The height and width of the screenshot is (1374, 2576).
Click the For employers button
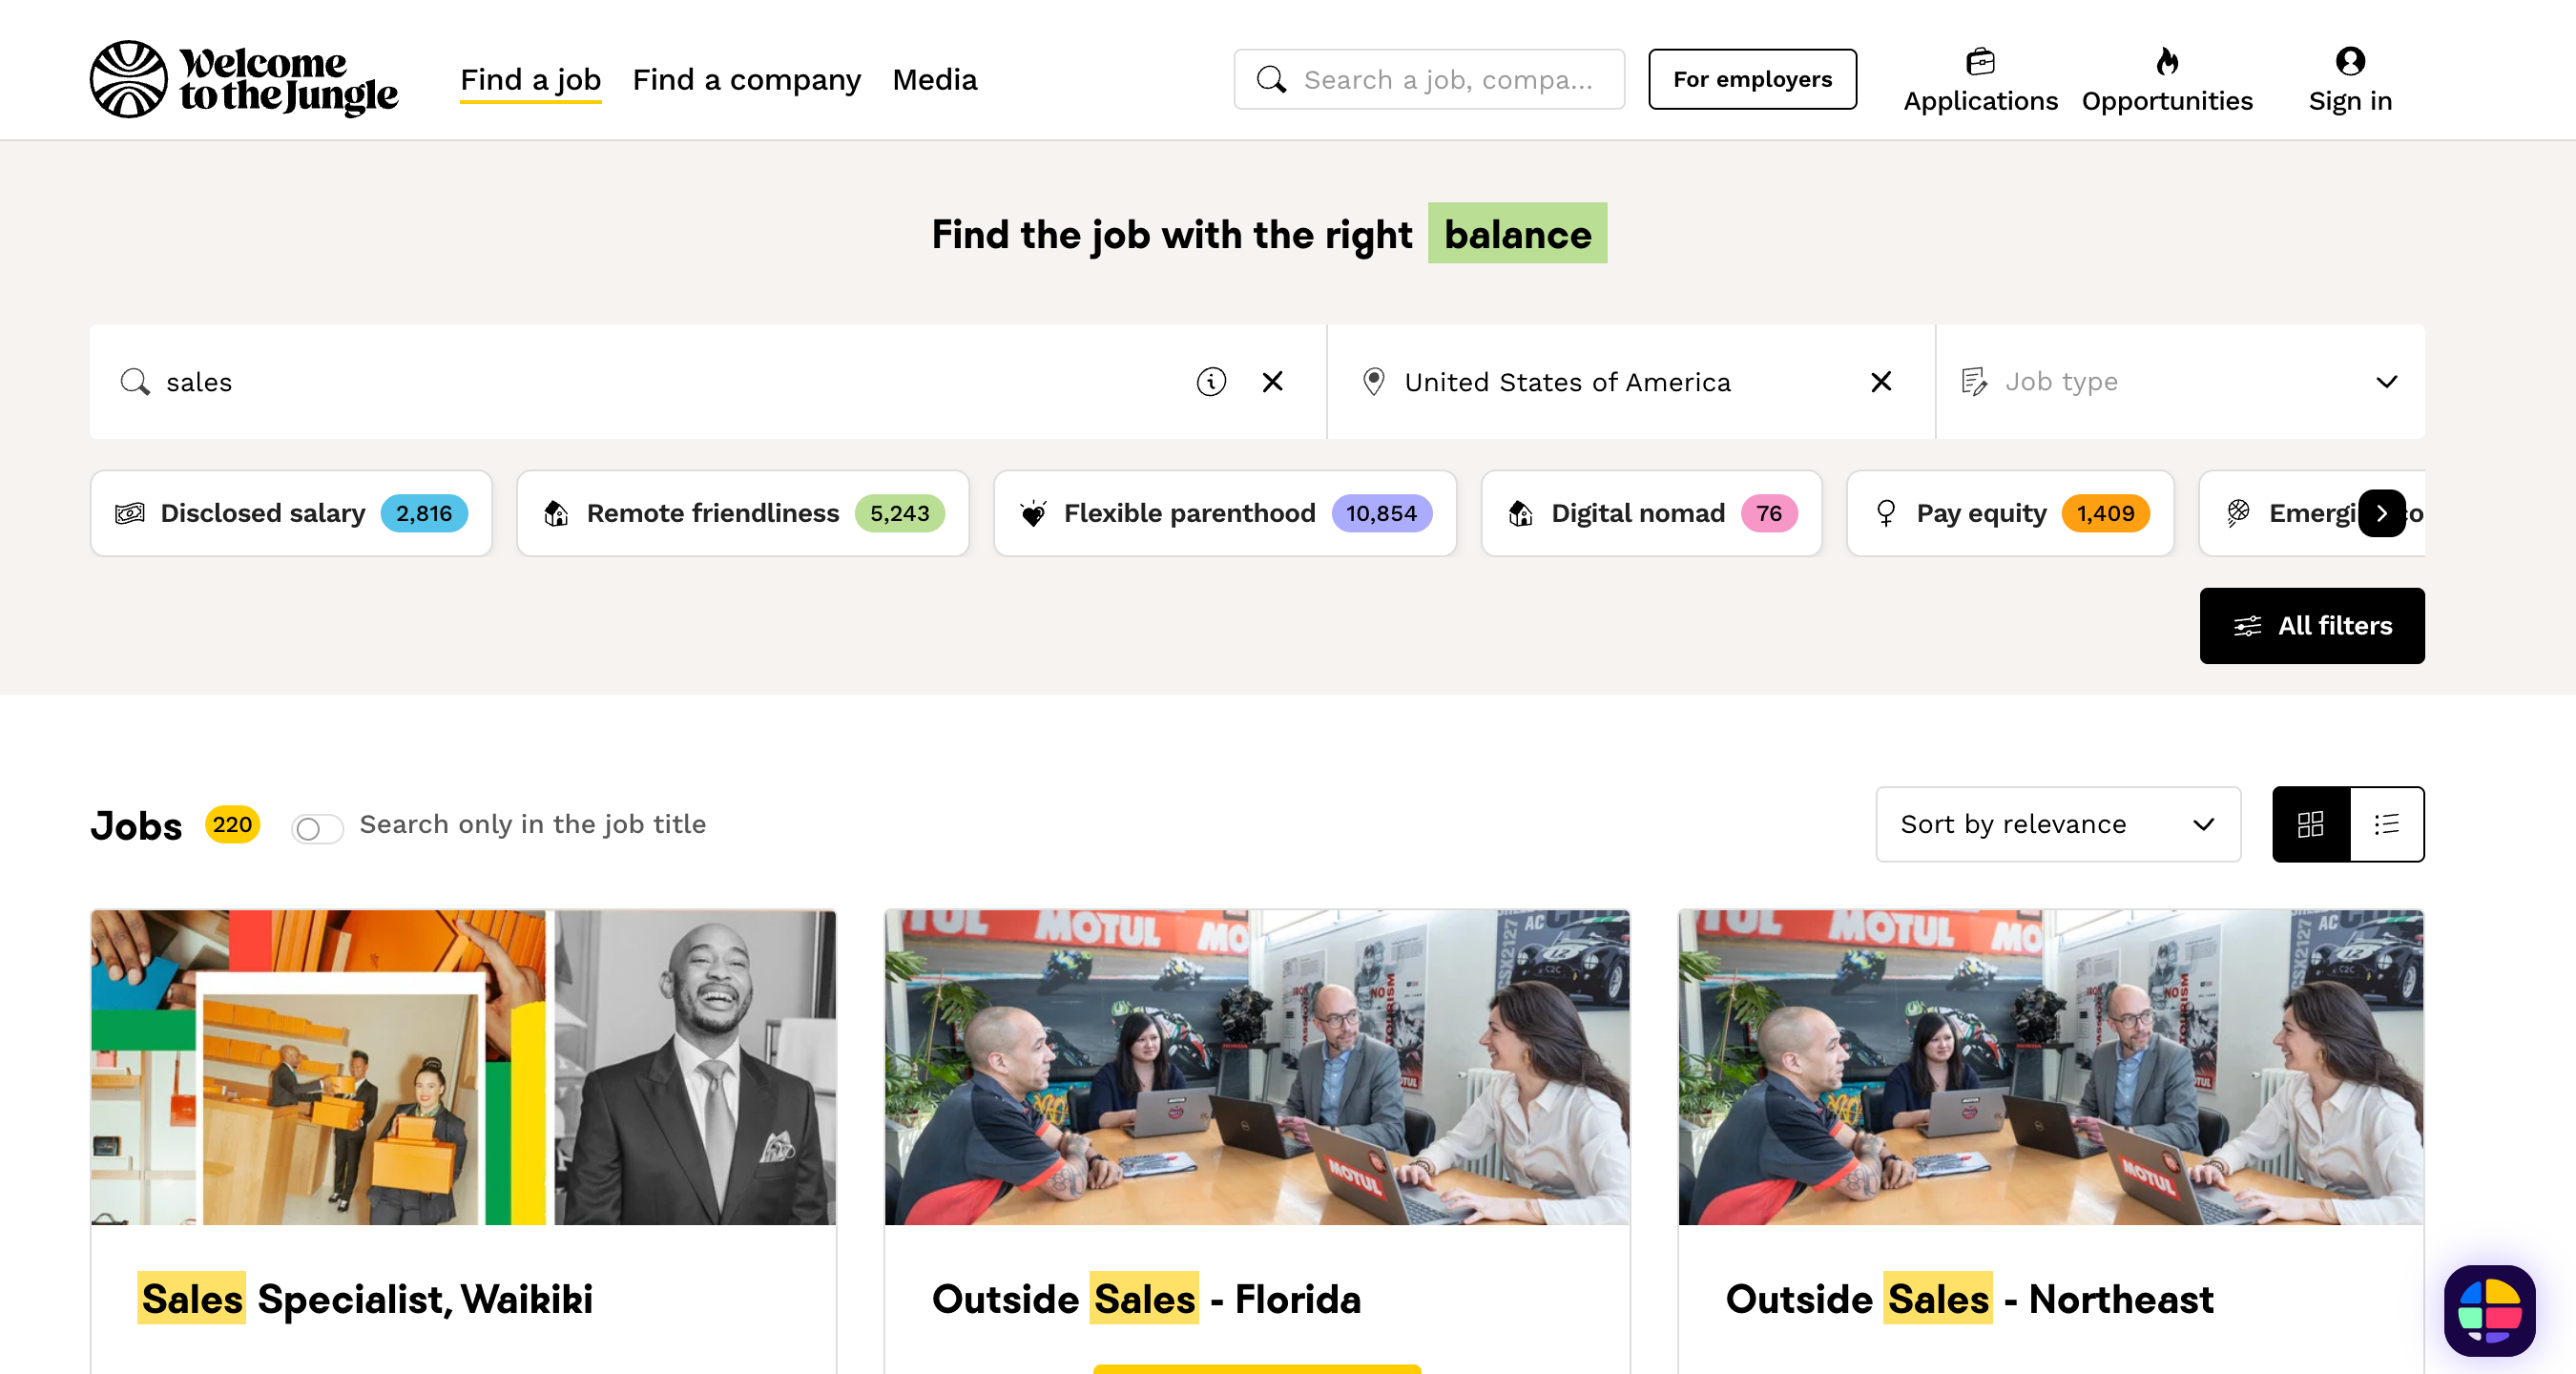pyautogui.click(x=1751, y=79)
